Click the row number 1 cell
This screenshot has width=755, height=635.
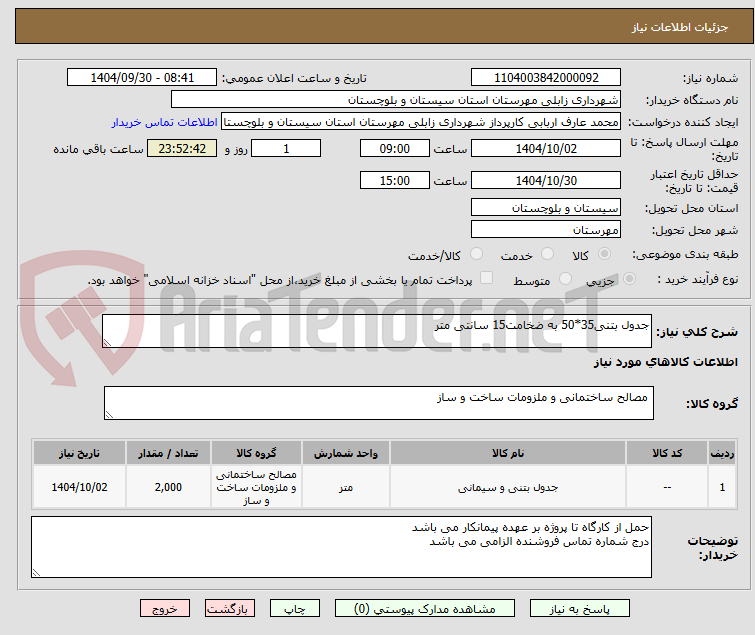coord(722,487)
